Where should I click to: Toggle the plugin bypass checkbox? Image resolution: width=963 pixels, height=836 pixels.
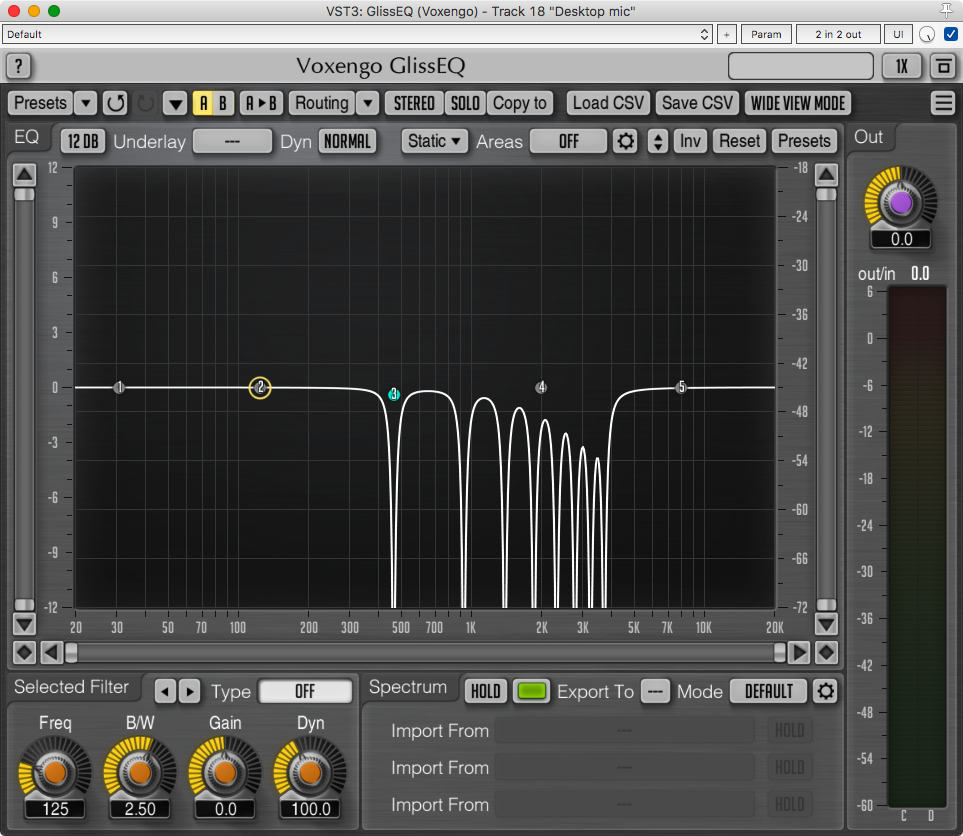tap(951, 34)
